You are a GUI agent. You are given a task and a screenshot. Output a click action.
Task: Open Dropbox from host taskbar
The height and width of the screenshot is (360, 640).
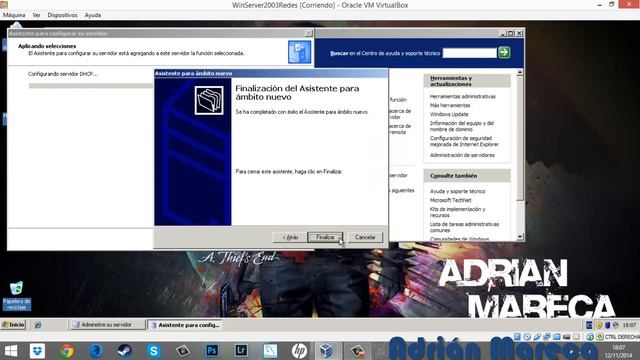37,351
